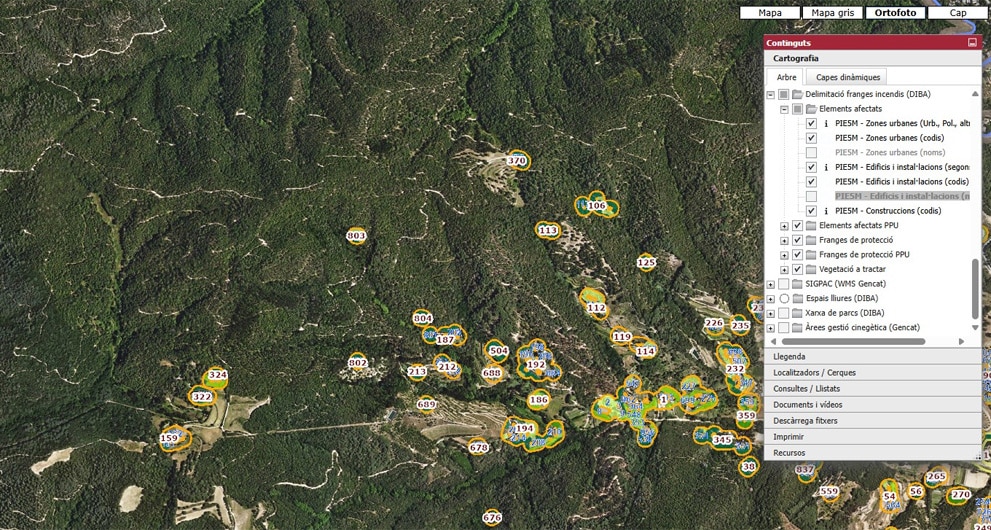Click folder icon of Franges de protecció PPU

(810, 255)
